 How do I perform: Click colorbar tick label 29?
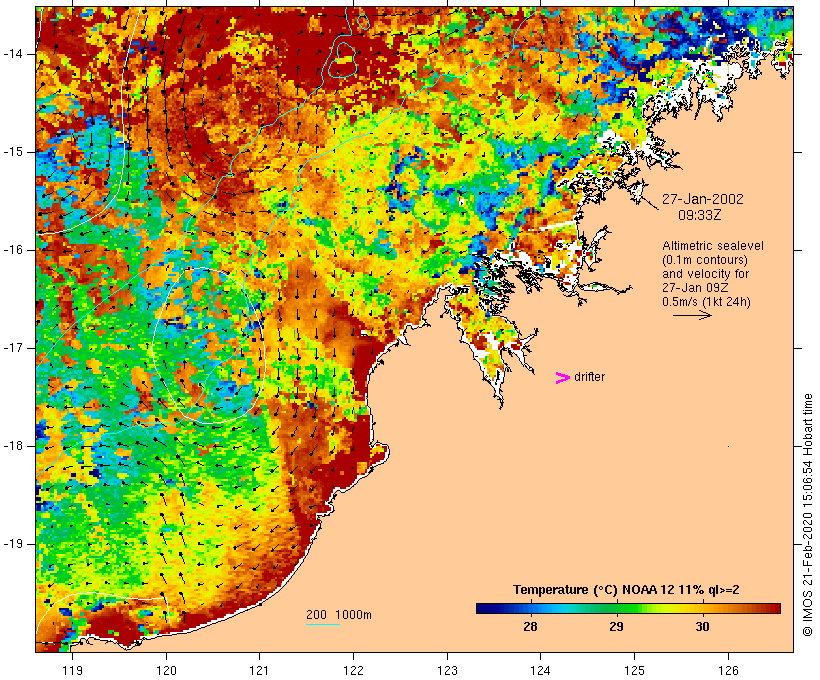[x=617, y=626]
